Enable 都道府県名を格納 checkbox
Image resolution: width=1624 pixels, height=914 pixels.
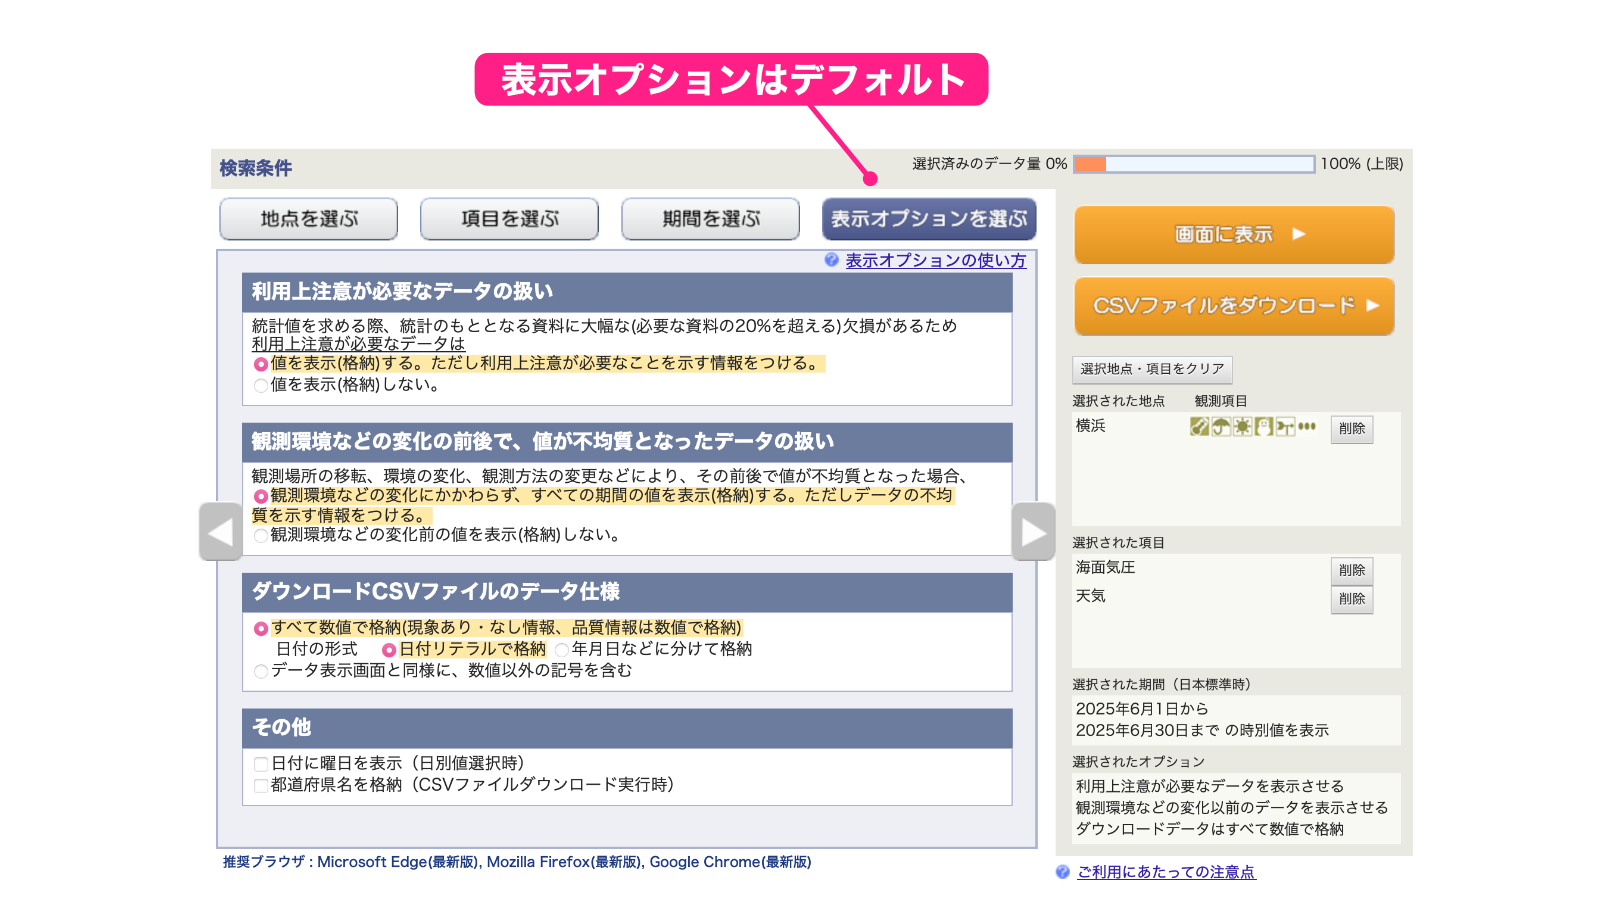click(x=261, y=786)
